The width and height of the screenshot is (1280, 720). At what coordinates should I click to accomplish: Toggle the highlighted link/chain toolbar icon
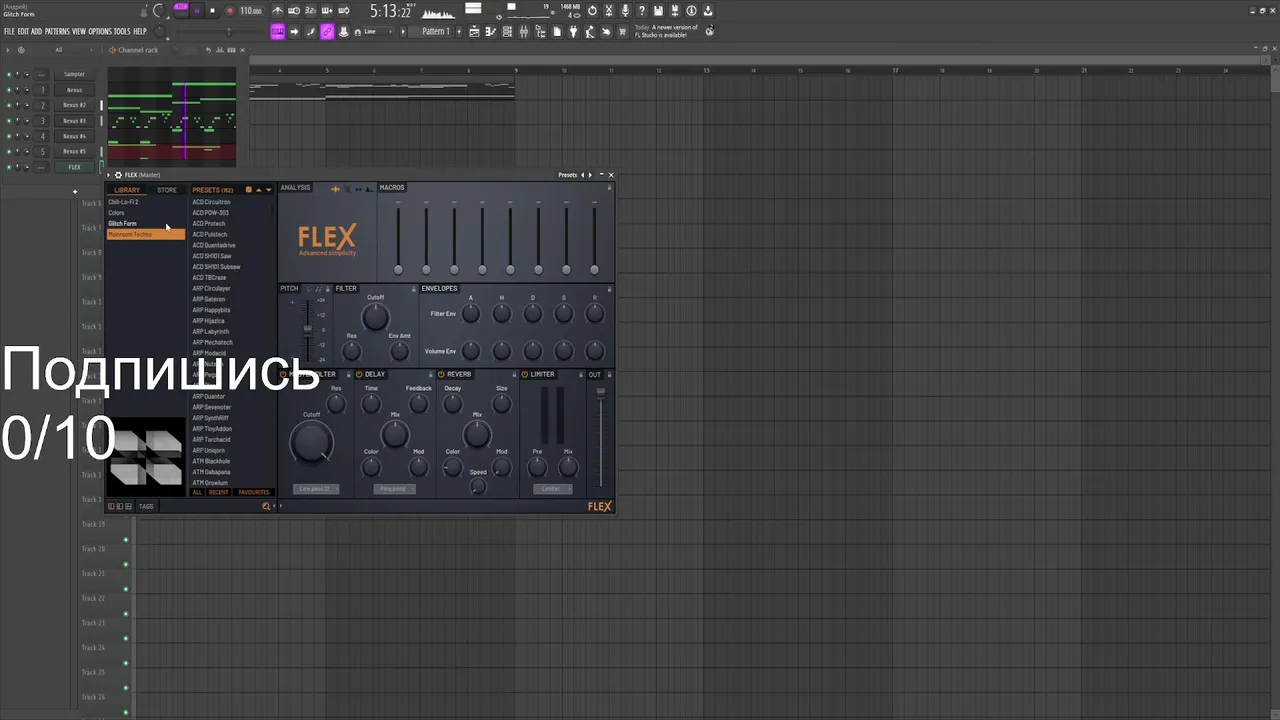click(327, 31)
